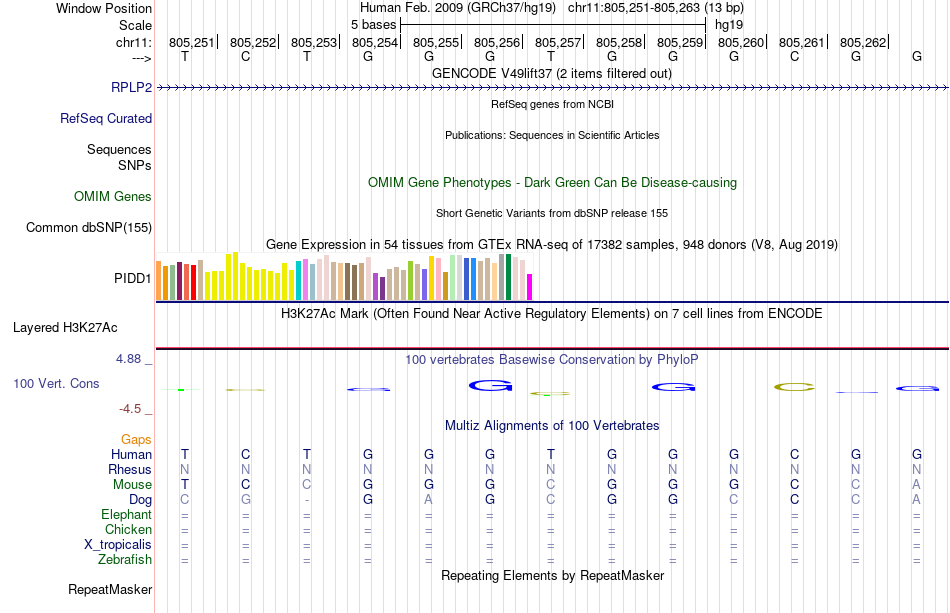Click the Zebrafish species row label

[125, 559]
